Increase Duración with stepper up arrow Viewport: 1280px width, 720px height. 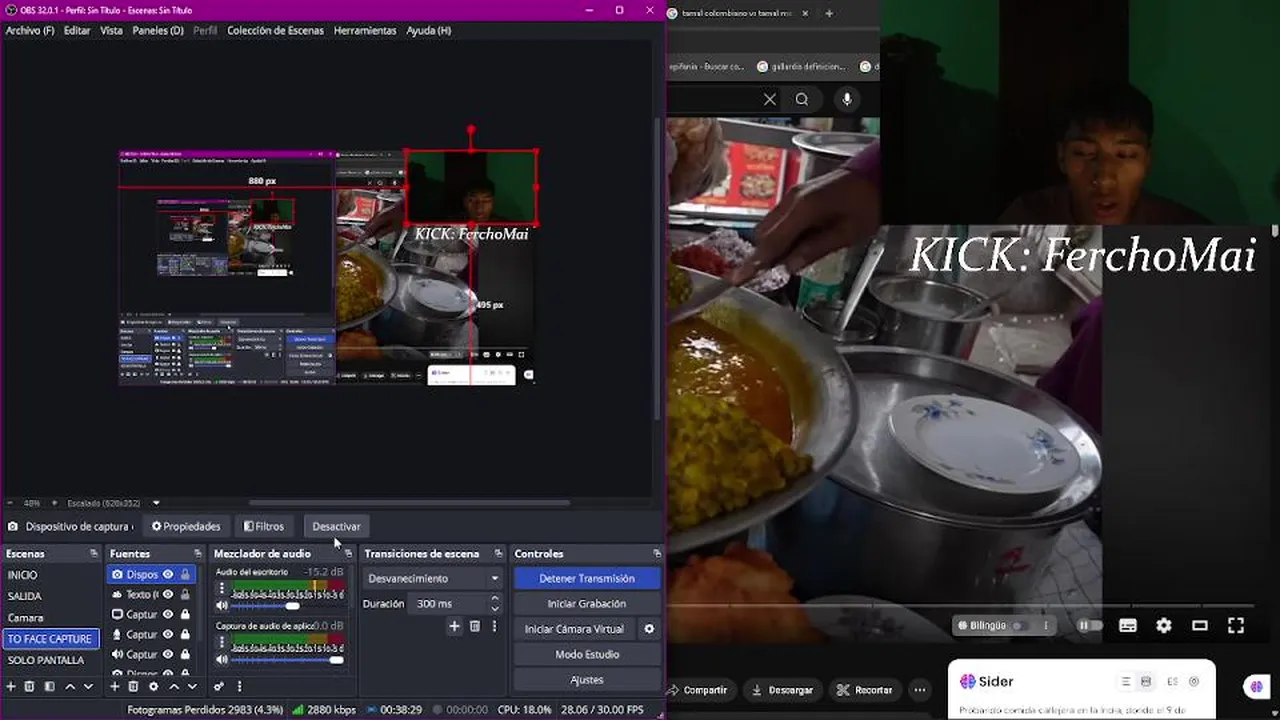494,599
